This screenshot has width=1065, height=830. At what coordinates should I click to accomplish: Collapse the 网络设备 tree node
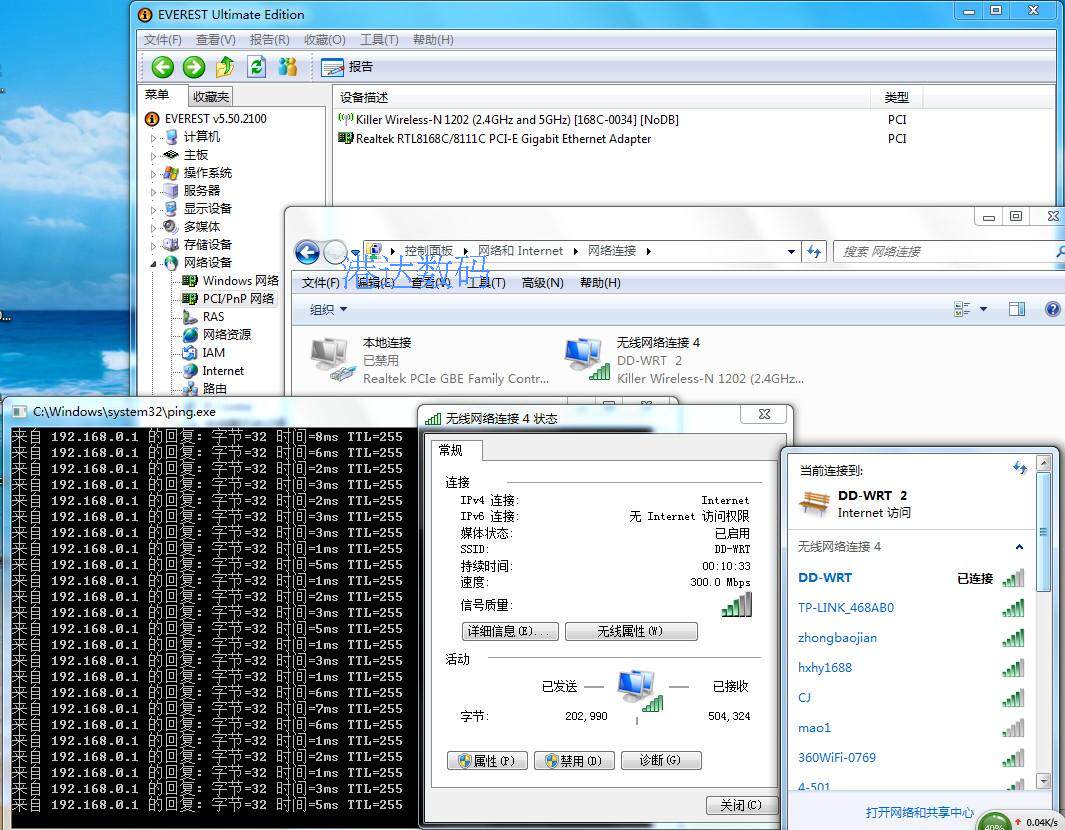[154, 263]
